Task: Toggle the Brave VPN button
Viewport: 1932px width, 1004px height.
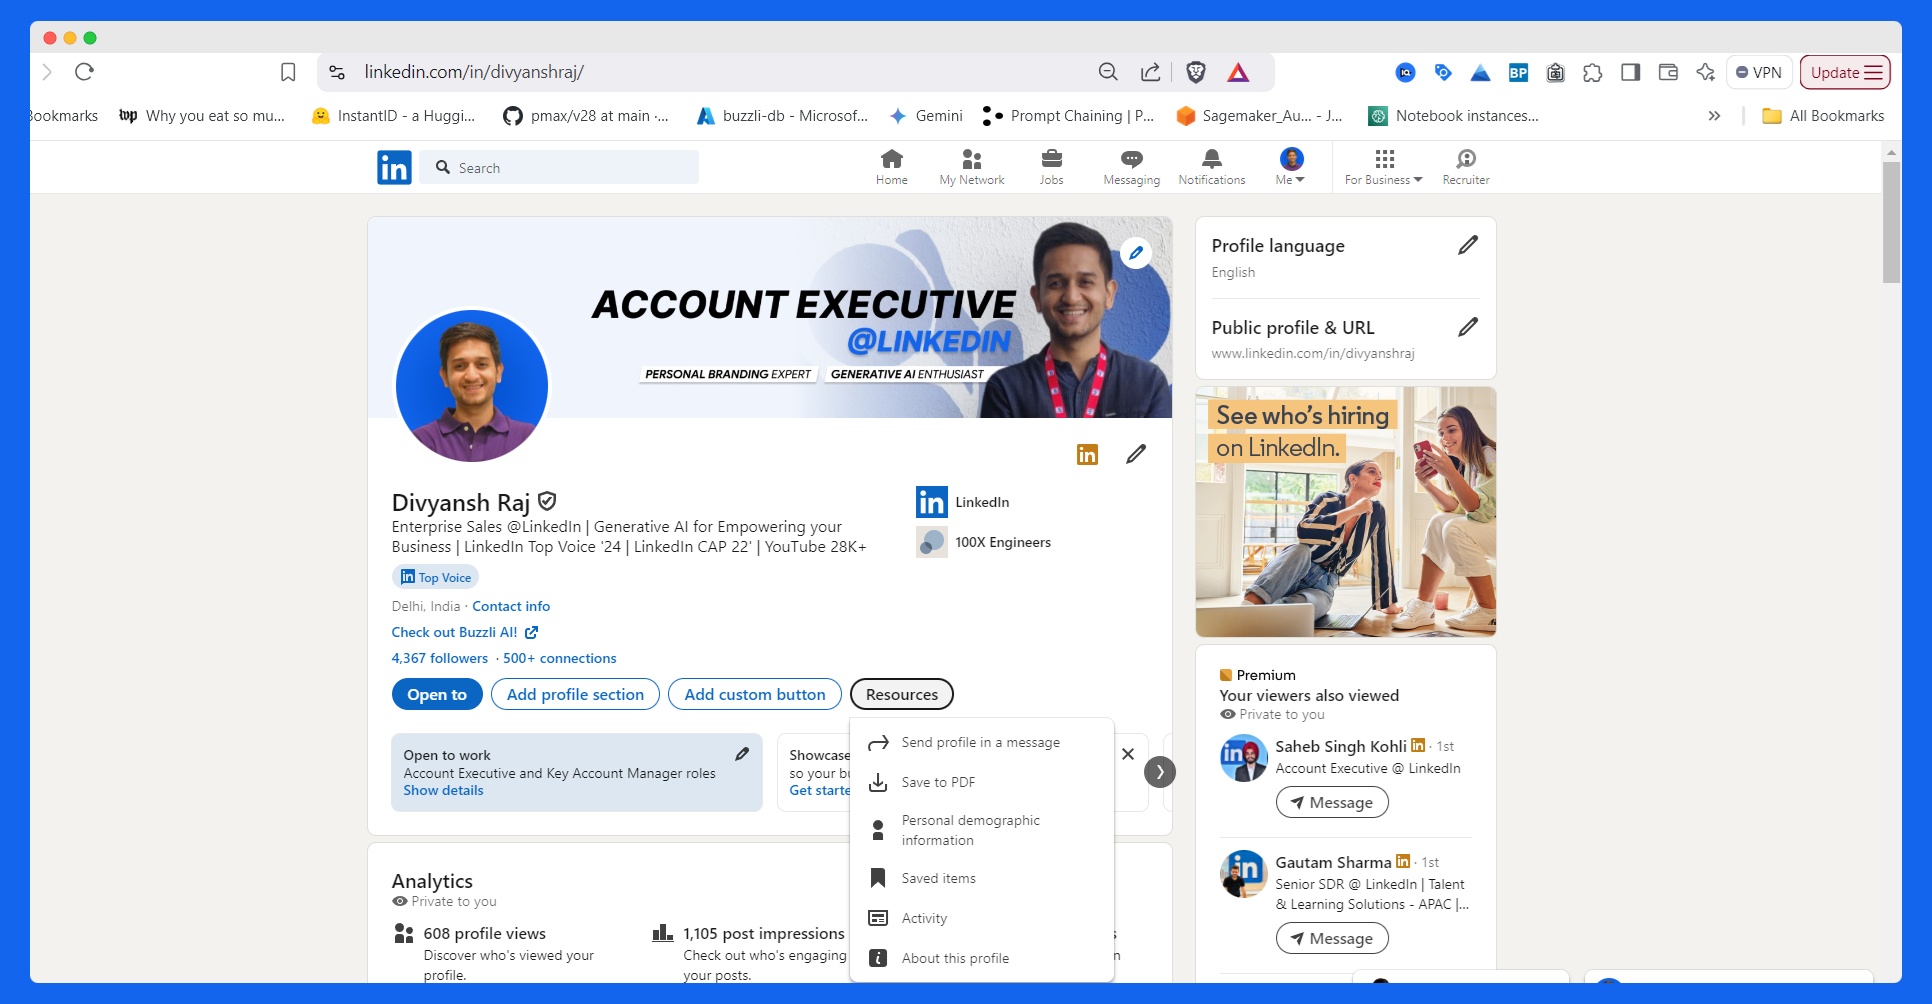Action: (x=1759, y=72)
